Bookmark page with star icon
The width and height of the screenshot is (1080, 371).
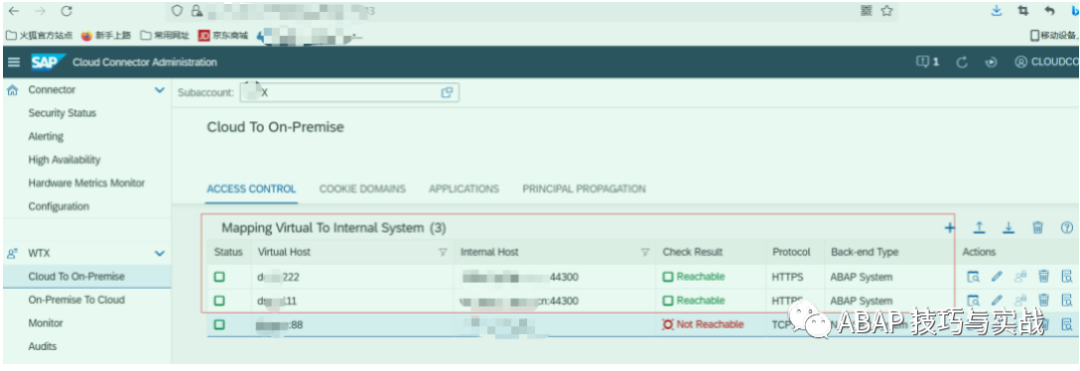886,11
